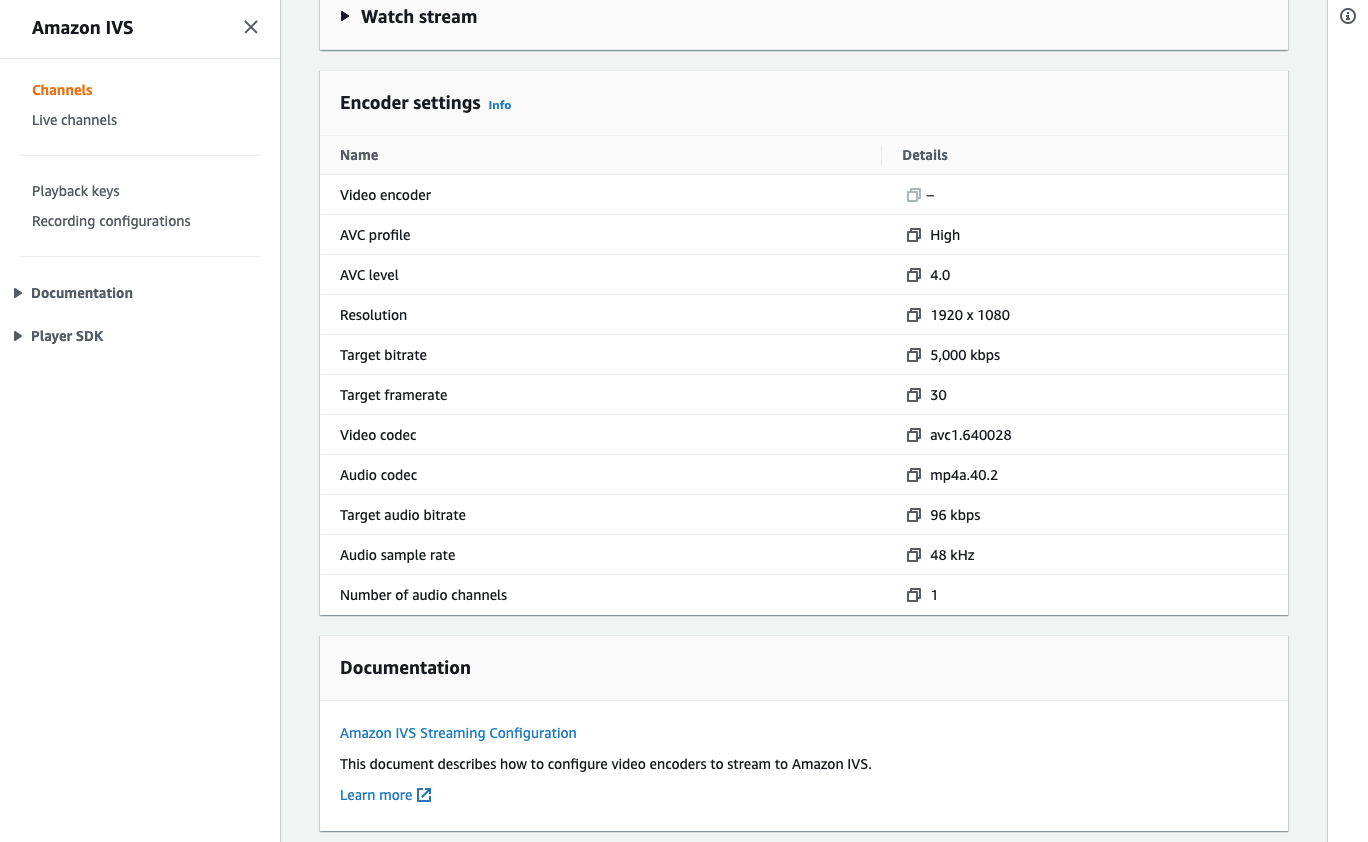The image size is (1368, 842).
Task: Click the external link icon beside Learn more
Action: click(x=424, y=795)
